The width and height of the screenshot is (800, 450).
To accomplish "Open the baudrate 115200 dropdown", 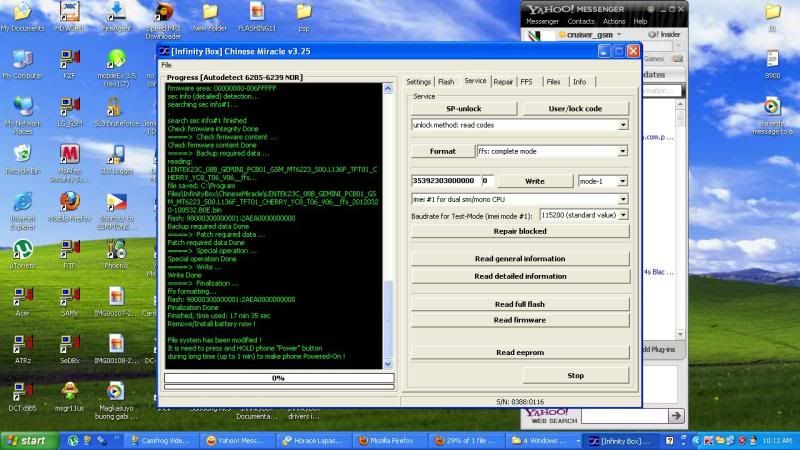I will (623, 215).
